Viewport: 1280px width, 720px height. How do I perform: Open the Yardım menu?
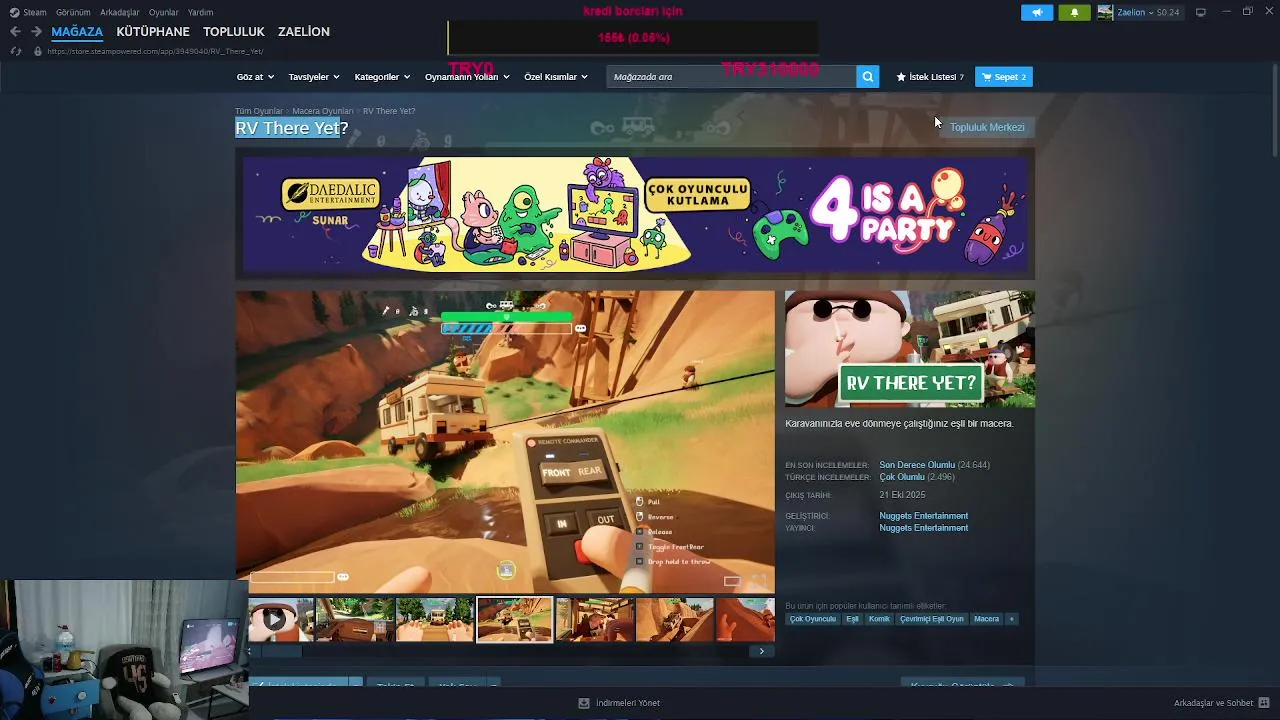[201, 12]
